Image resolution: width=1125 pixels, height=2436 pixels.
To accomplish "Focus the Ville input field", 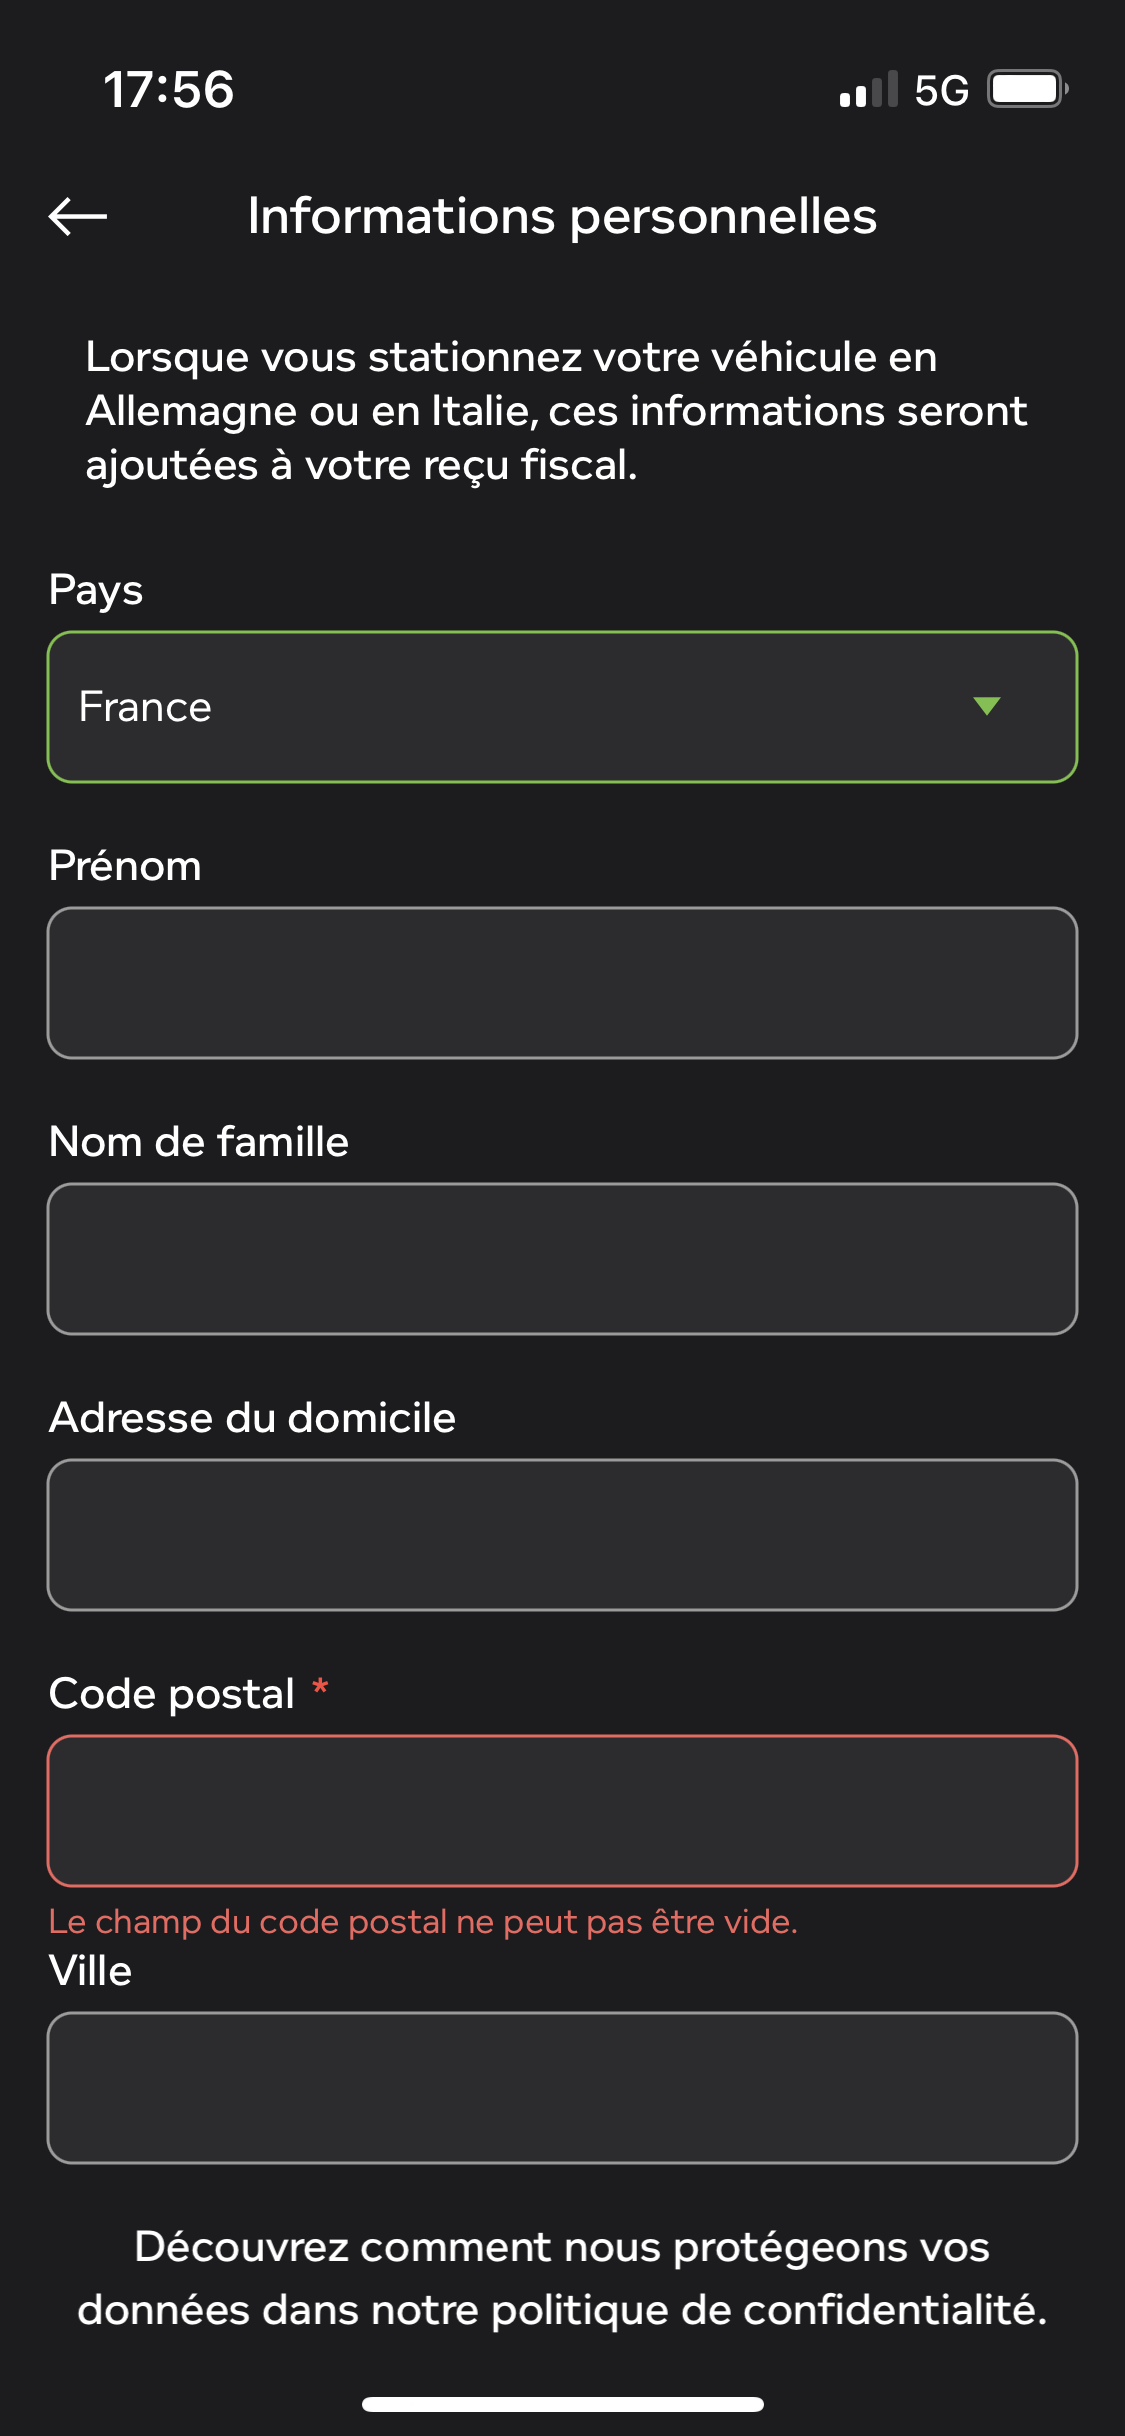I will pyautogui.click(x=562, y=2088).
